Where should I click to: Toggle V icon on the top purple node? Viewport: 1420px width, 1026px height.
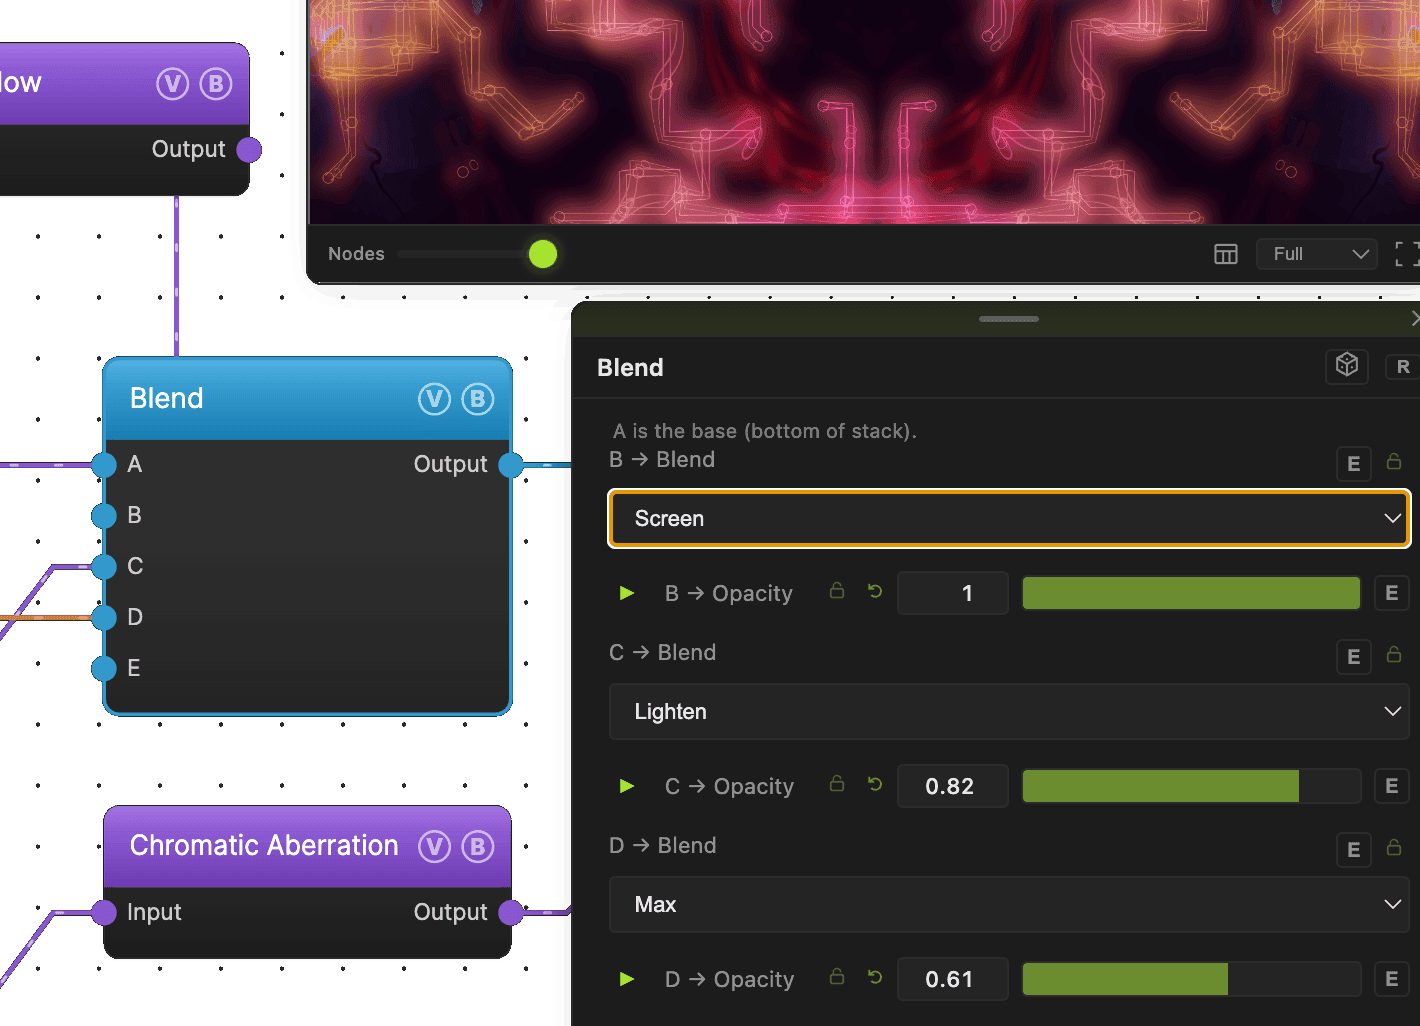tap(172, 84)
